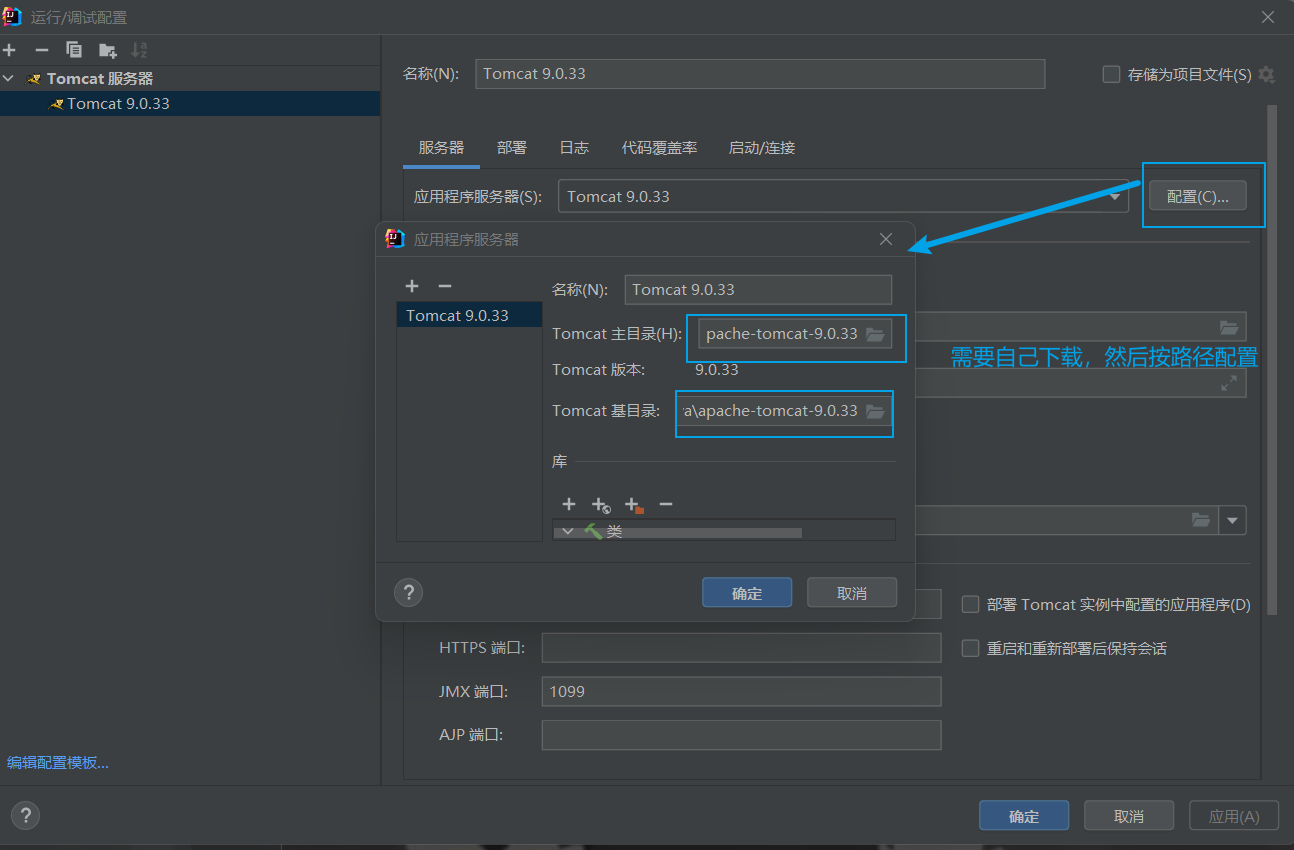Add application server in 应用程序服务器 dialog

point(411,286)
